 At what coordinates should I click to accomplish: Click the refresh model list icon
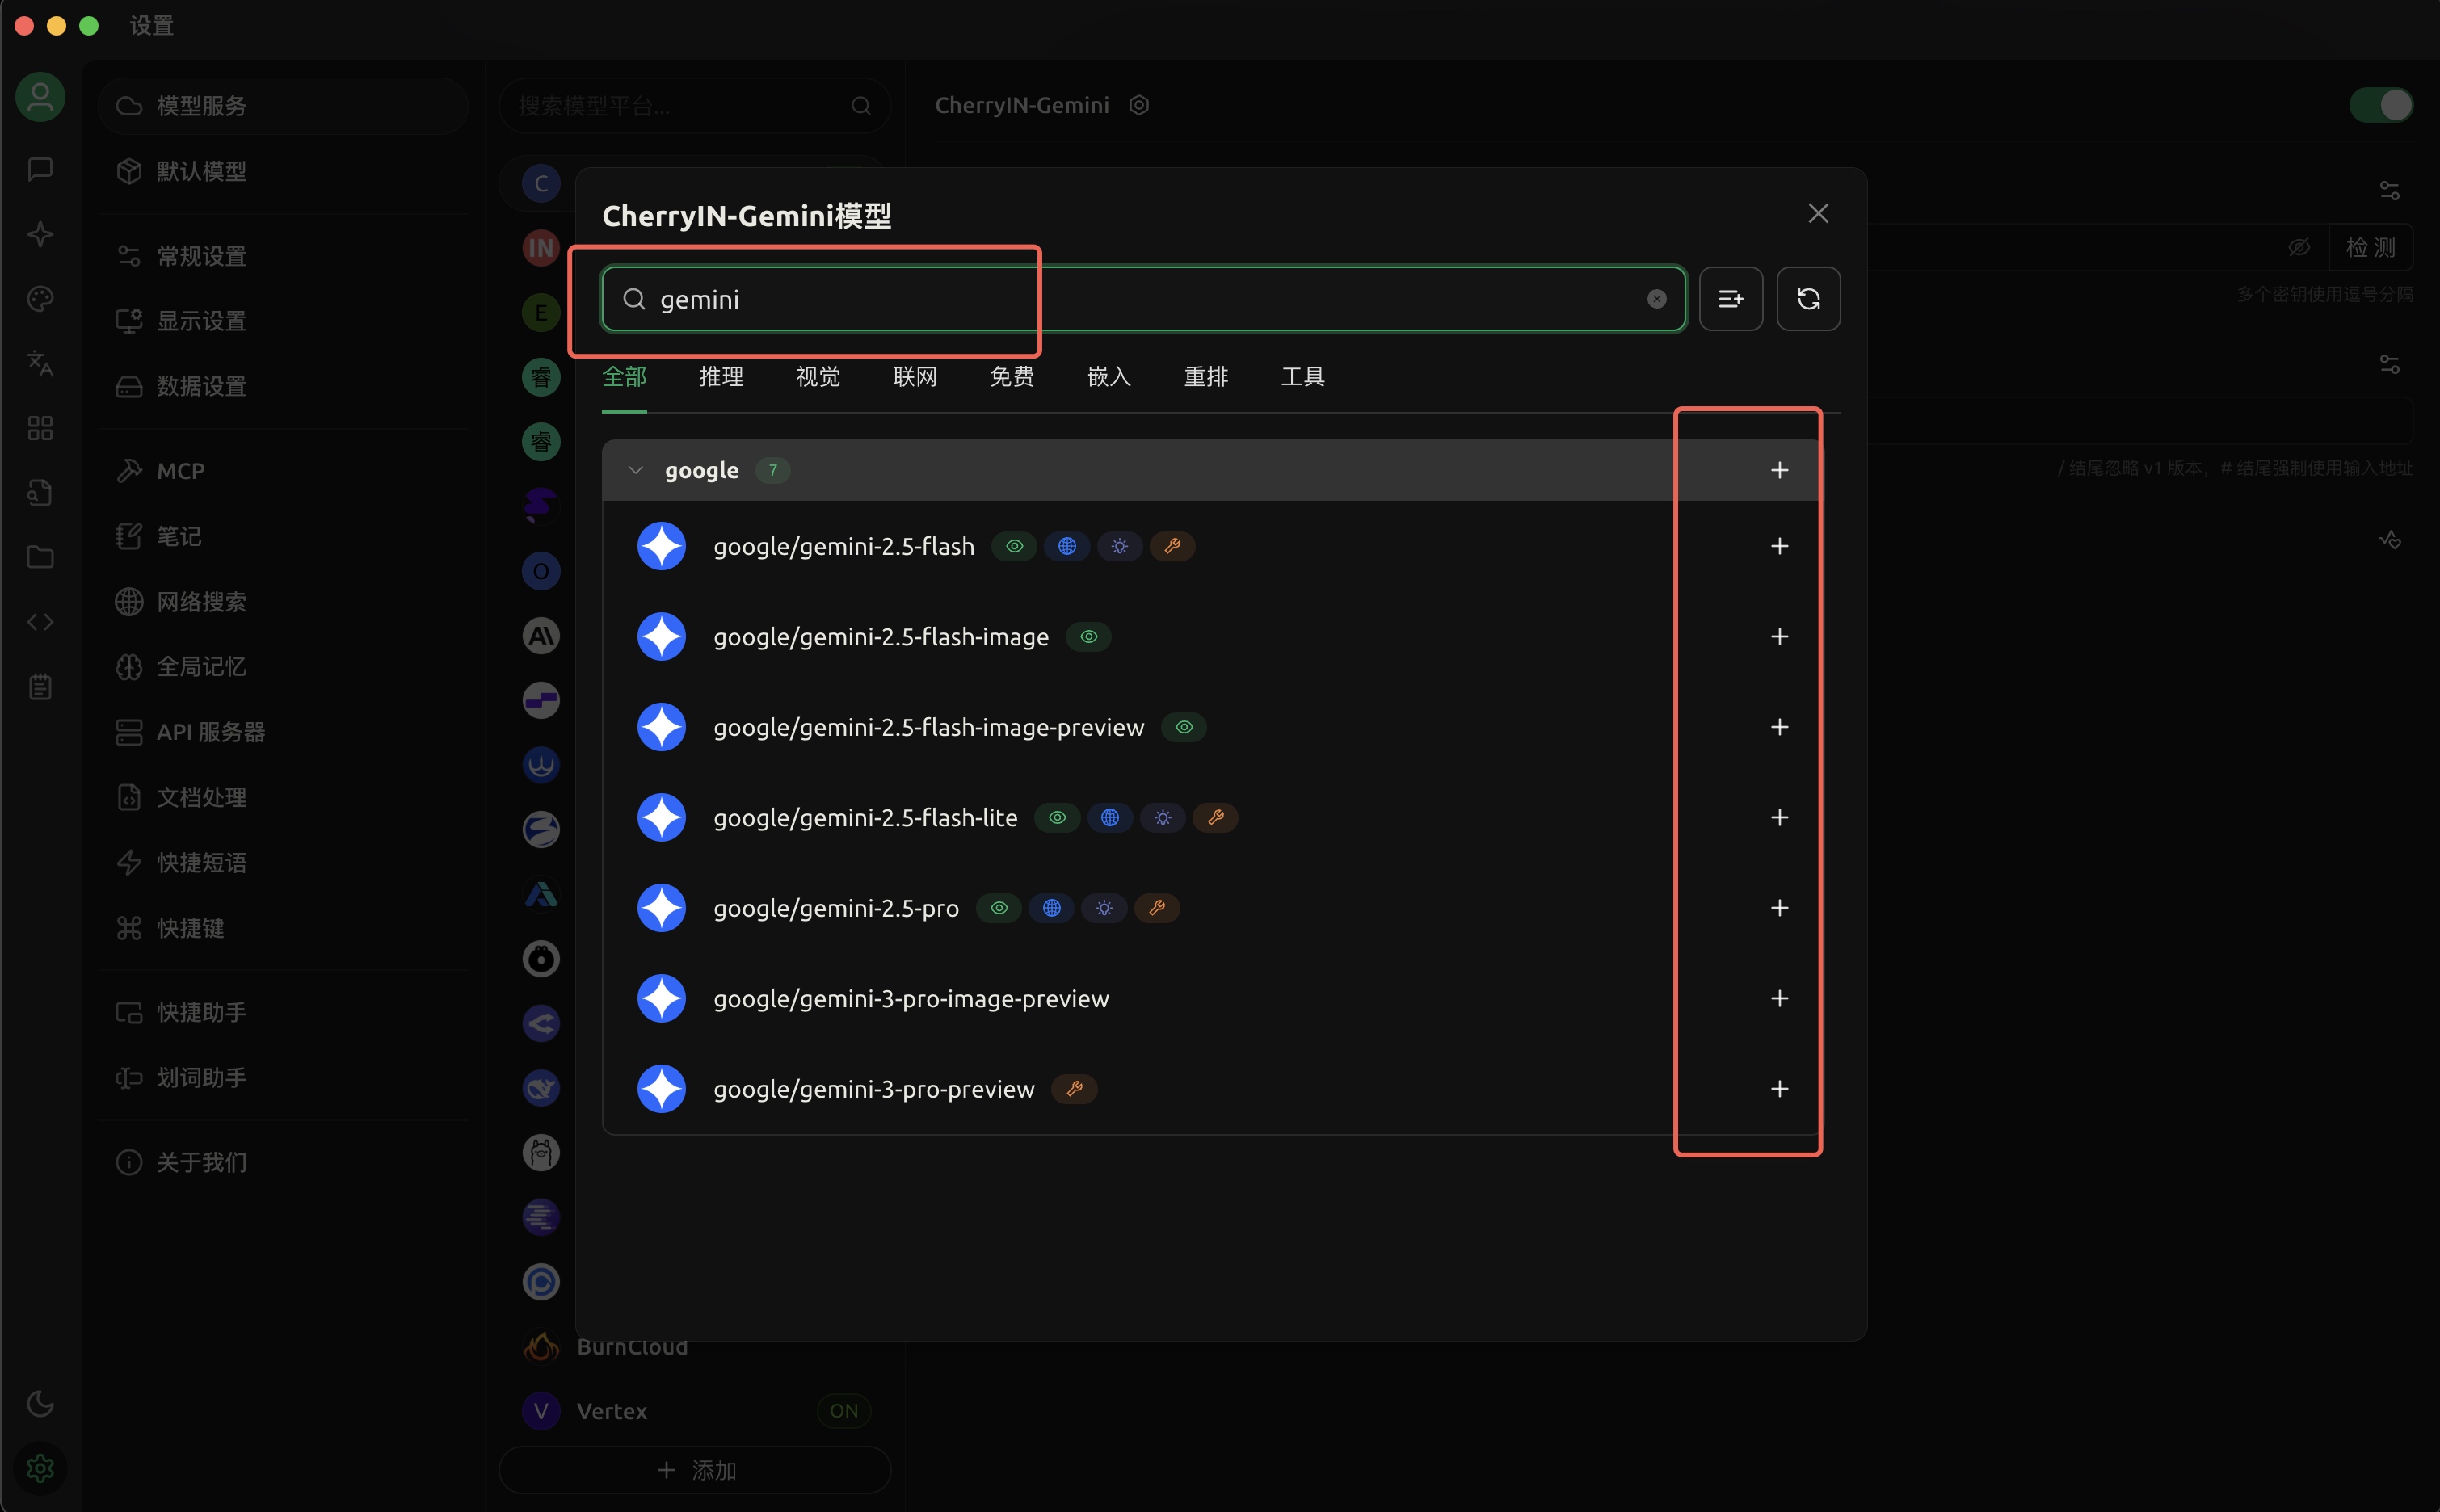click(1808, 299)
